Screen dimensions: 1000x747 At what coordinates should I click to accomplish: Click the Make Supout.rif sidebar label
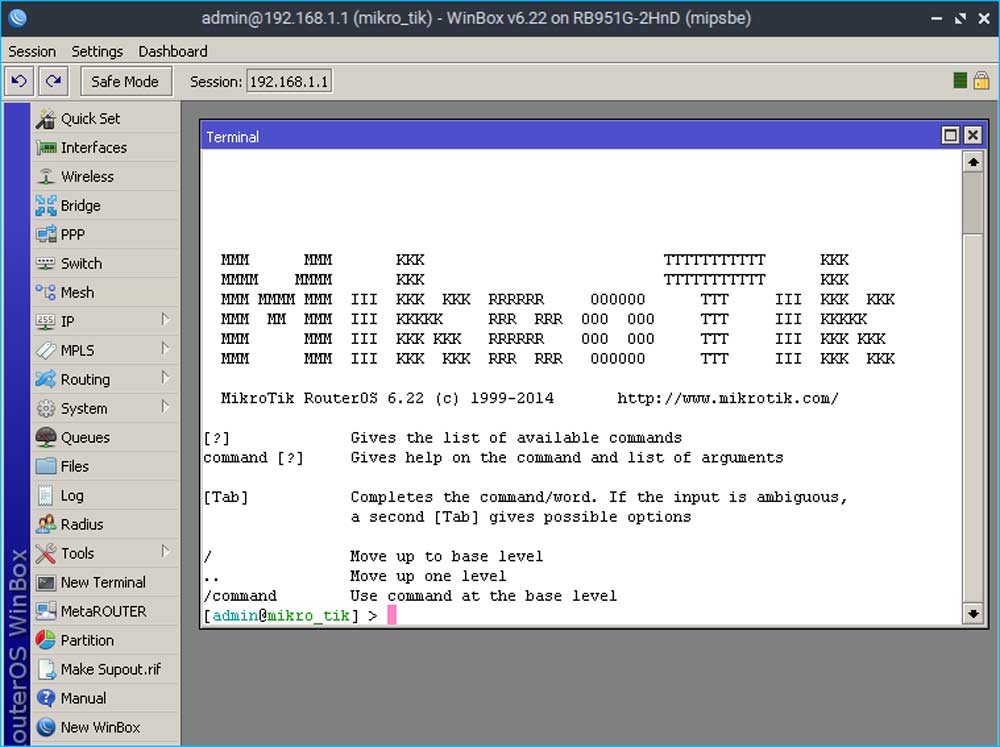pos(111,669)
